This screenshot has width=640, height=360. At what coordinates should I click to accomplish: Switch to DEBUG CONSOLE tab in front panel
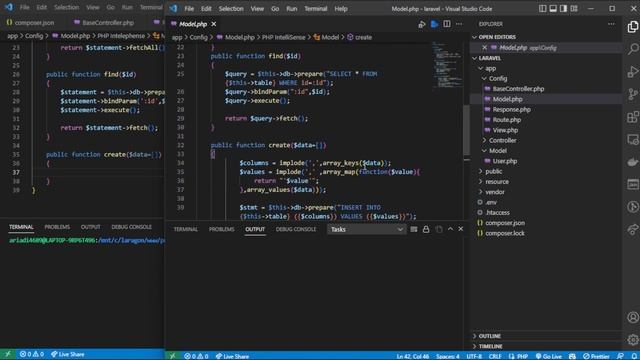pos(296,229)
